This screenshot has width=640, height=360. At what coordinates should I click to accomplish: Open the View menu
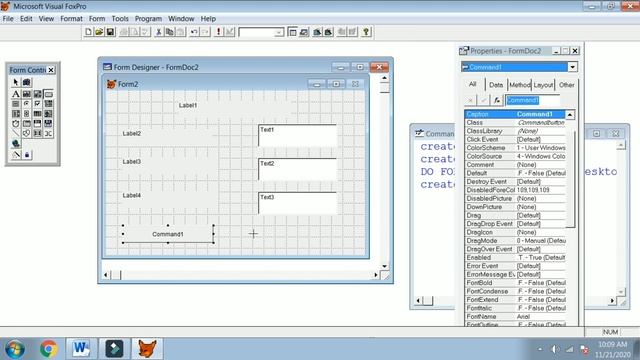[46, 19]
